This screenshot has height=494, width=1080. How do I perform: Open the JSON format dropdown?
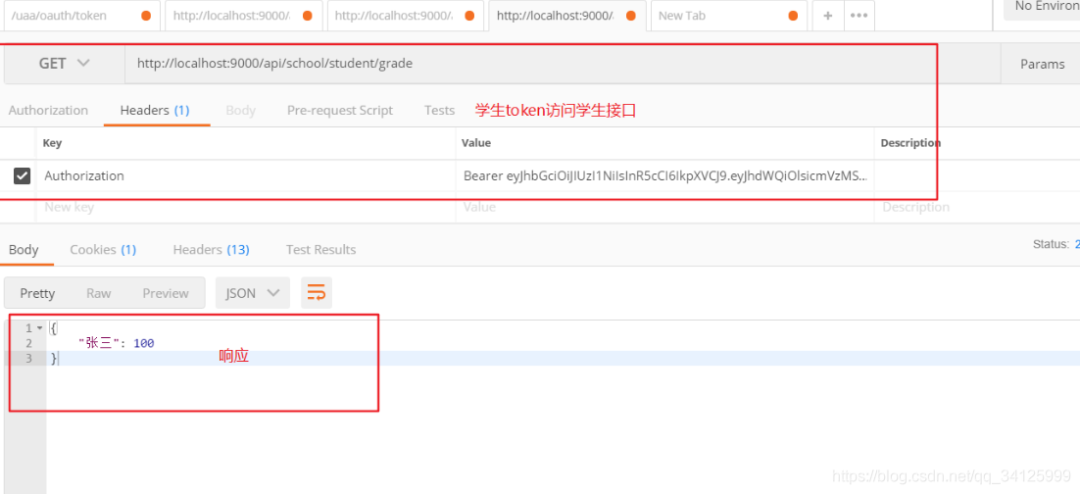(x=253, y=293)
